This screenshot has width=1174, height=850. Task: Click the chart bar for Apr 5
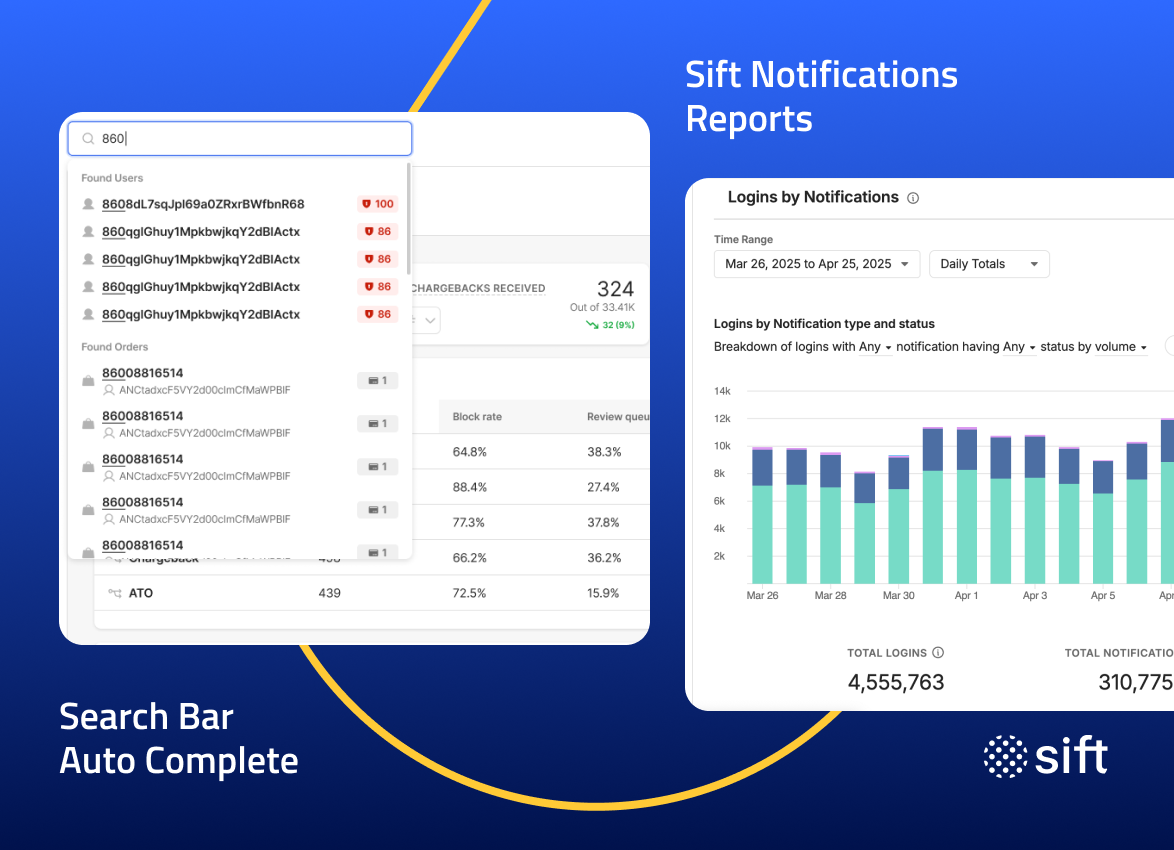[x=1103, y=522]
